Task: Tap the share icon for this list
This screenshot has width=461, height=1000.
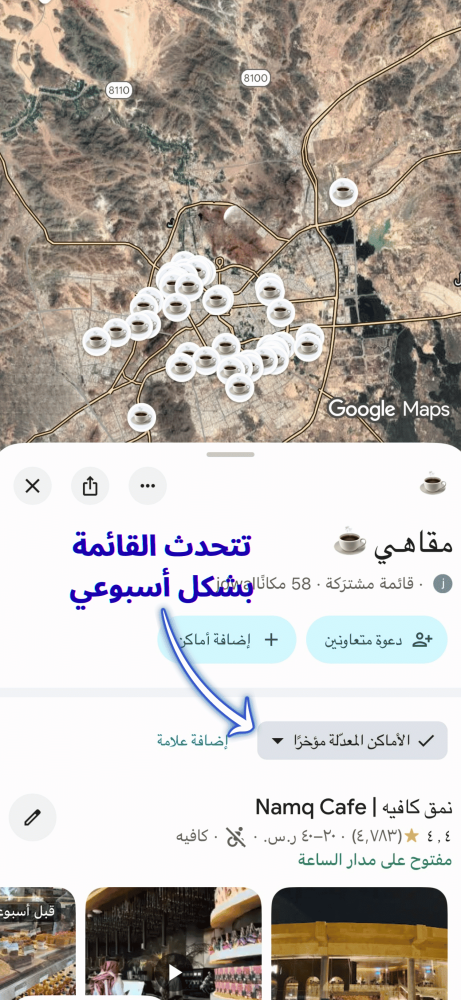Action: pyautogui.click(x=90, y=486)
